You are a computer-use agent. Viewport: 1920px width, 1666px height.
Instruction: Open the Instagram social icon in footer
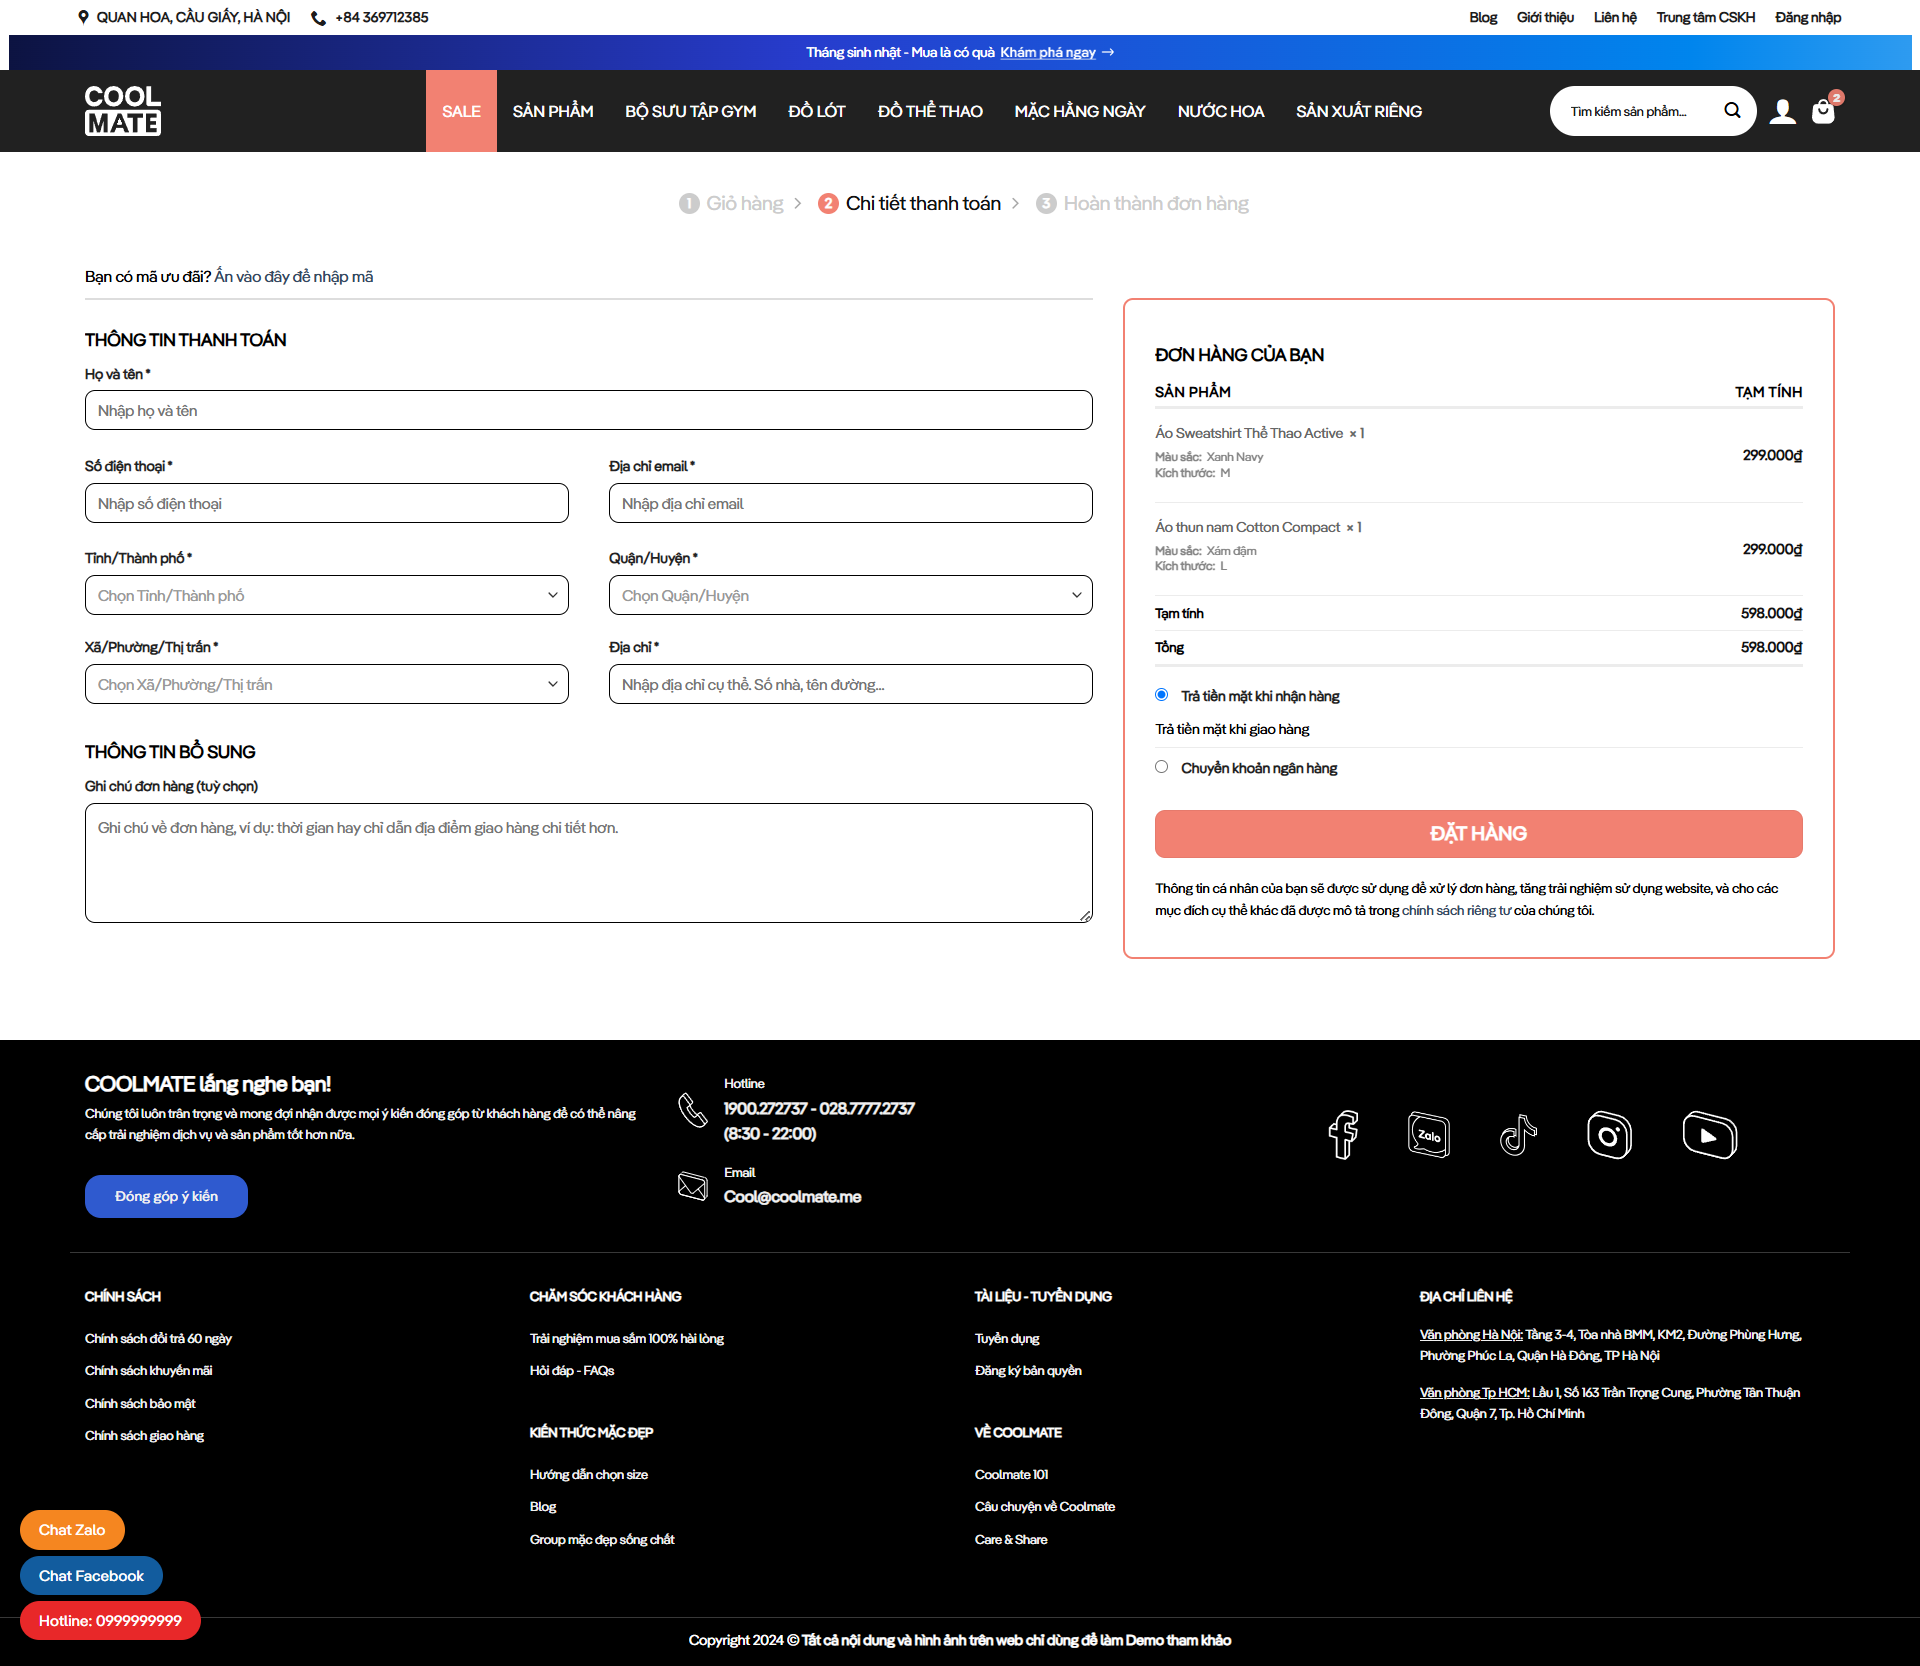click(x=1609, y=1135)
